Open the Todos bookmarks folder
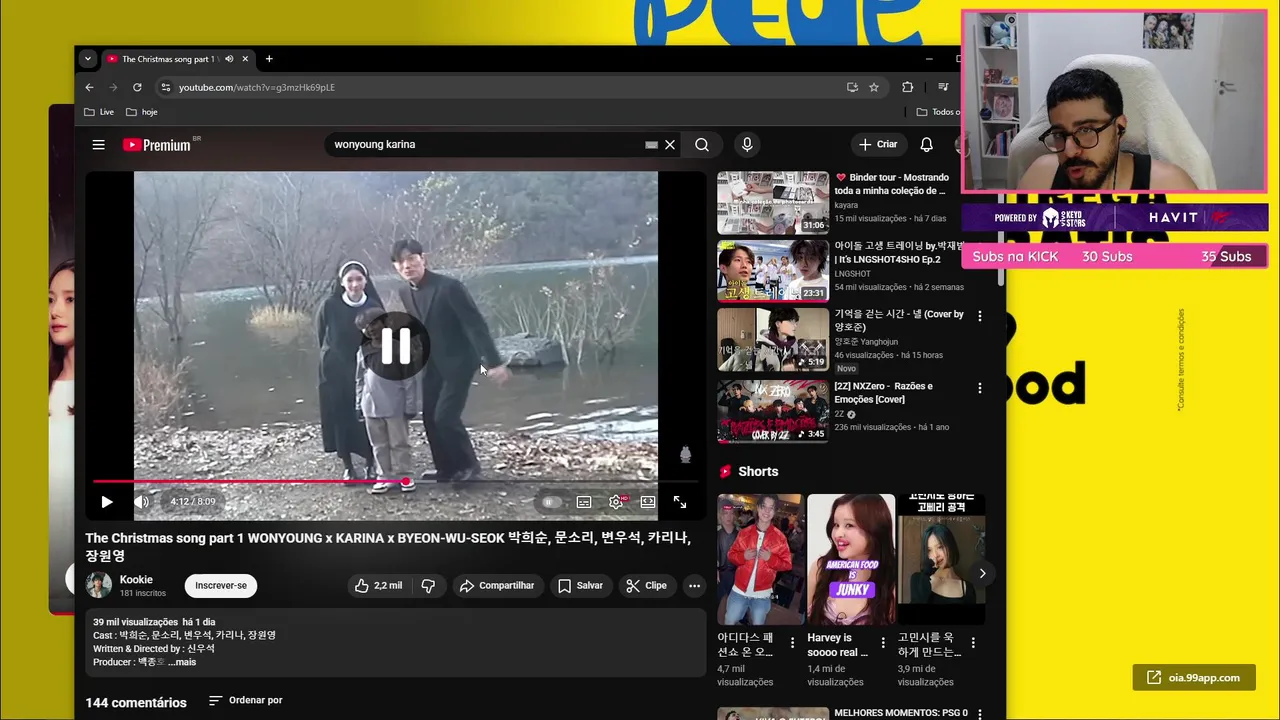Screen dimensions: 1280x720 click(937, 112)
